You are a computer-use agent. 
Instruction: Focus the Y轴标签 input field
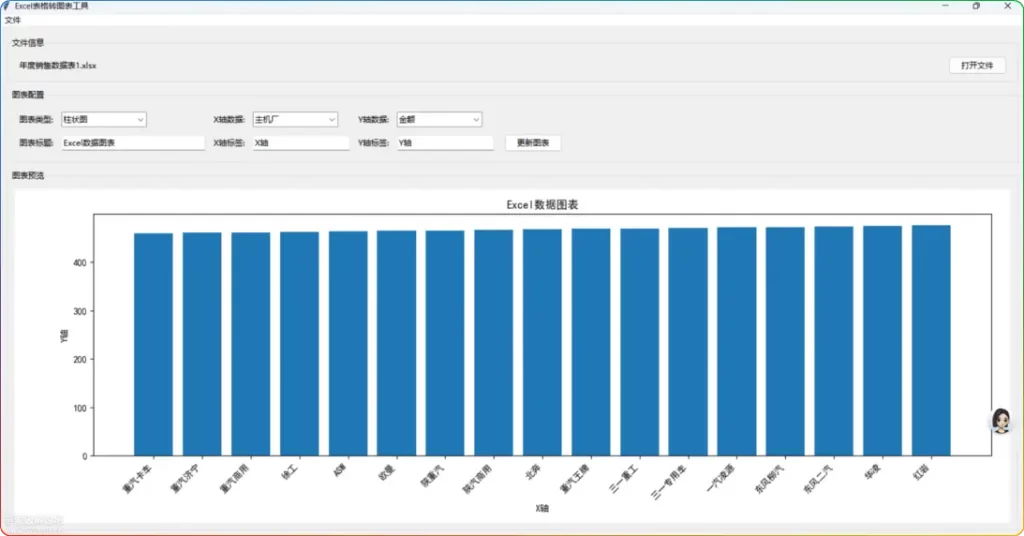click(445, 143)
